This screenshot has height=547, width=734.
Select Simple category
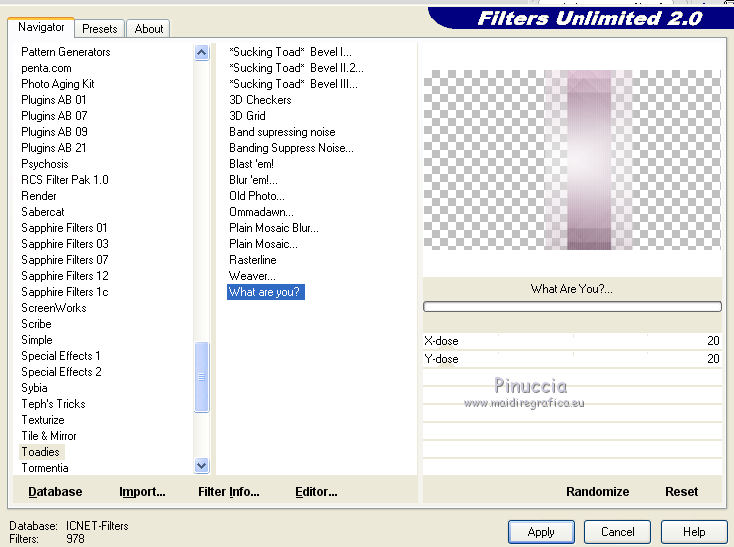pos(37,340)
